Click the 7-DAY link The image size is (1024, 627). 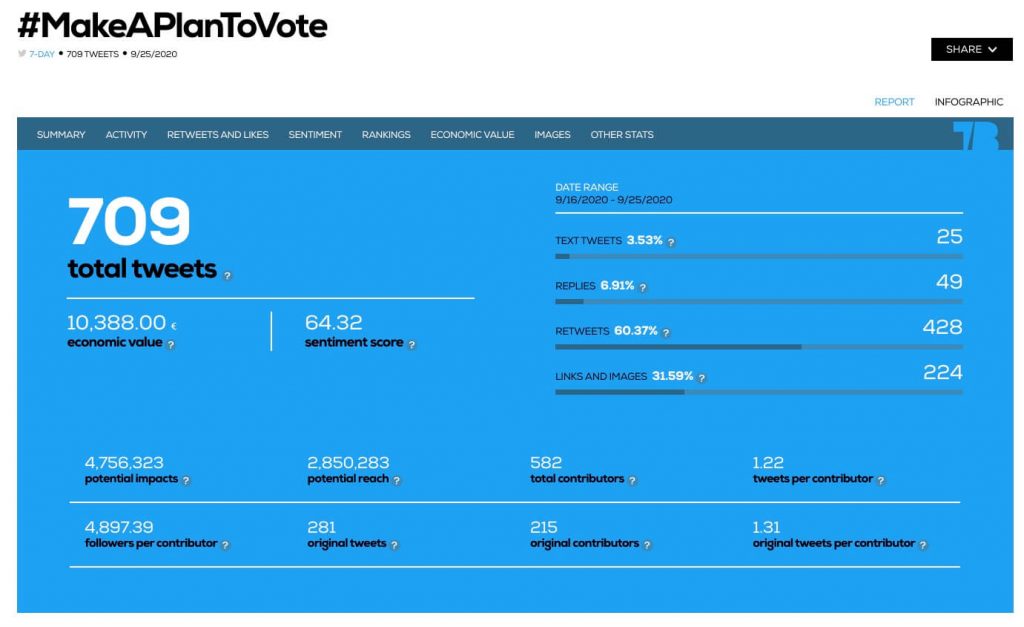point(40,55)
